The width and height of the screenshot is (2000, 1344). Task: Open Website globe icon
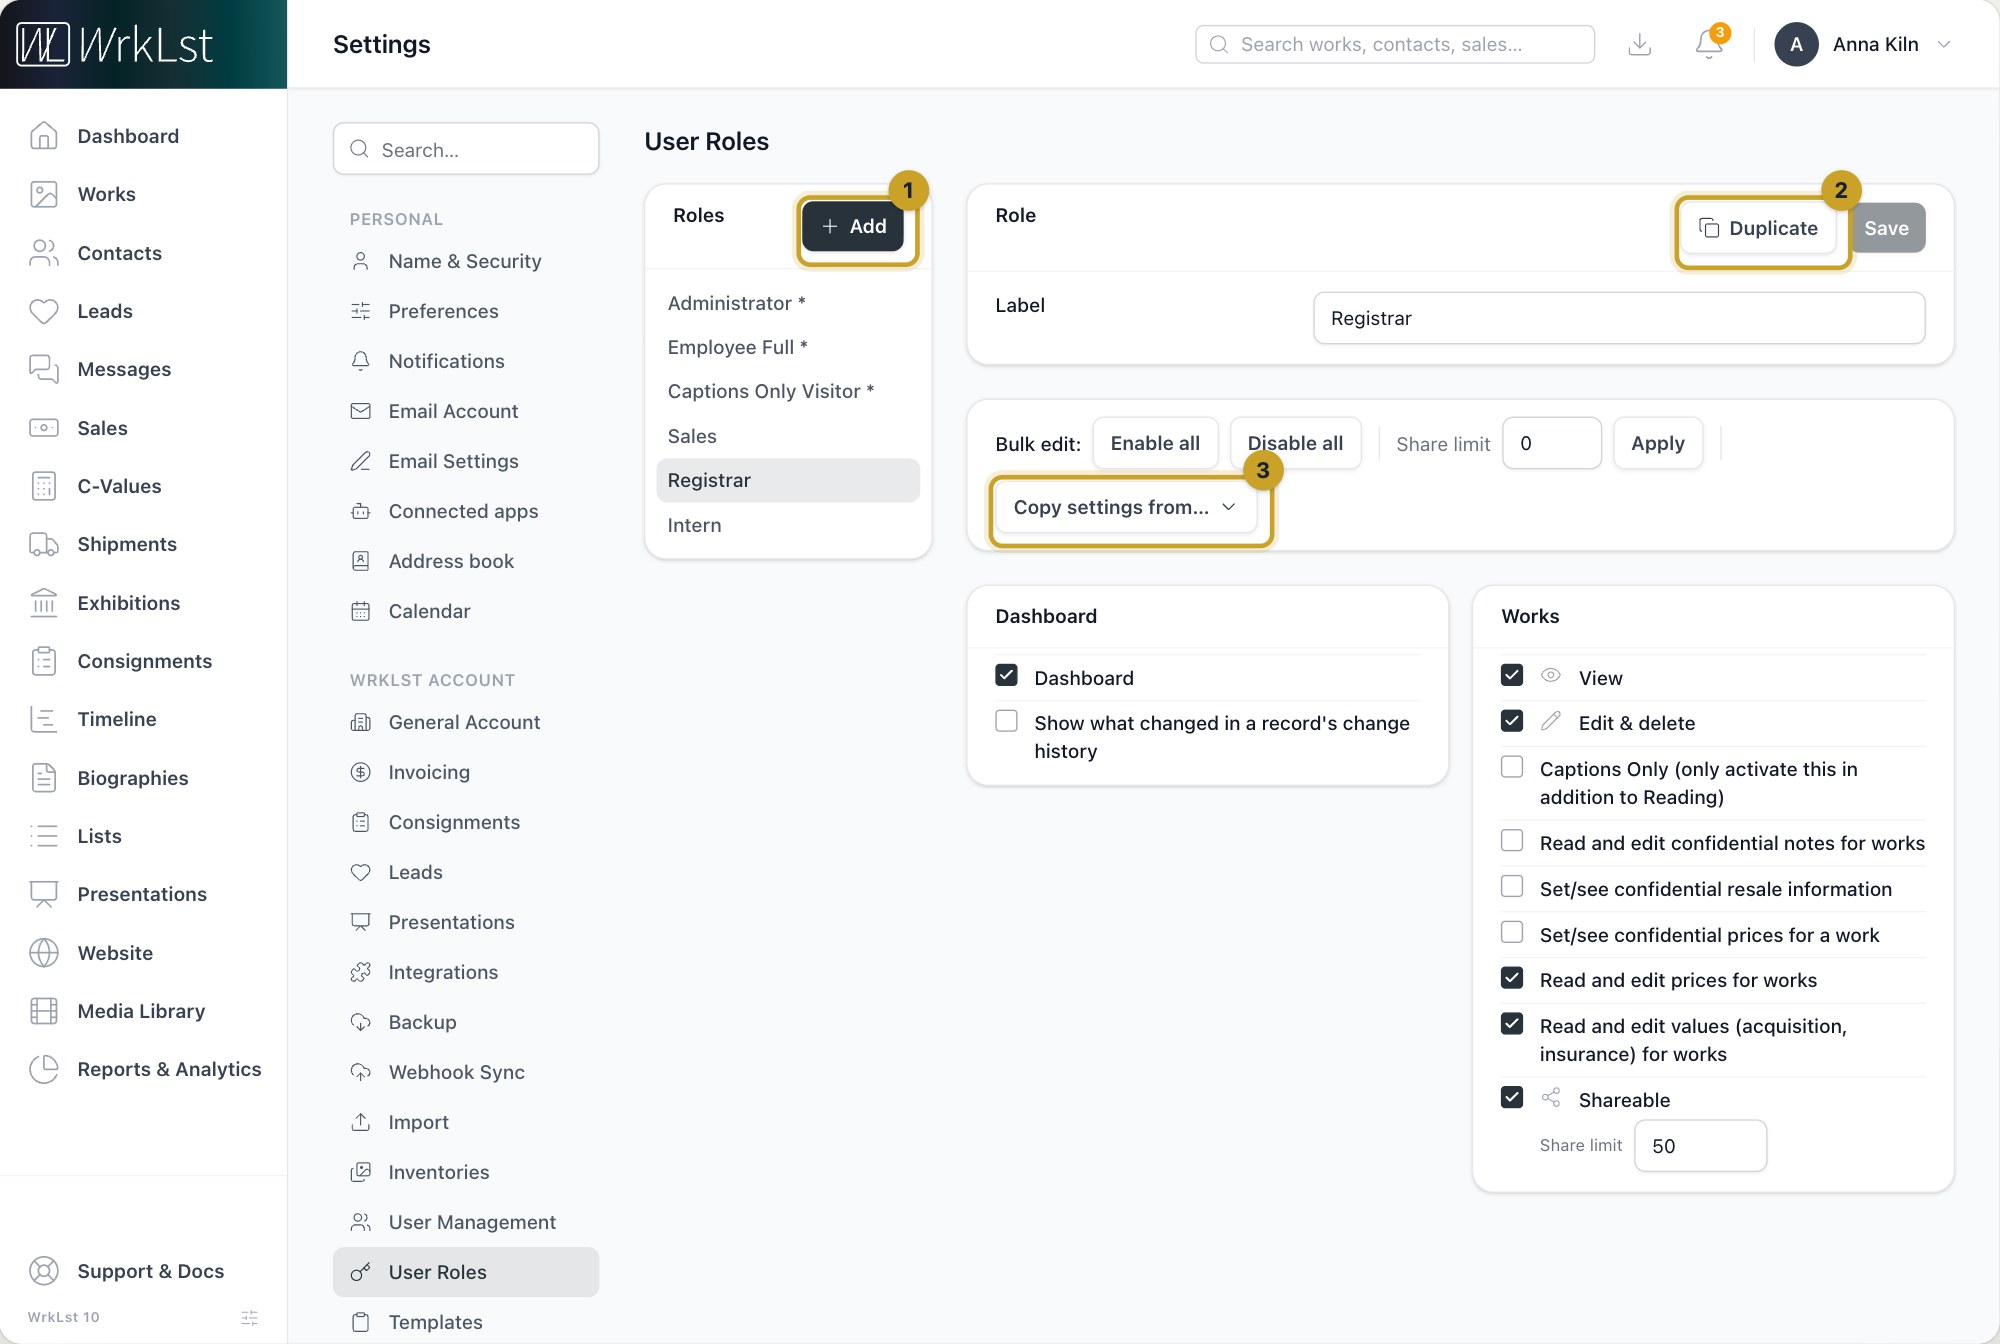coord(44,953)
